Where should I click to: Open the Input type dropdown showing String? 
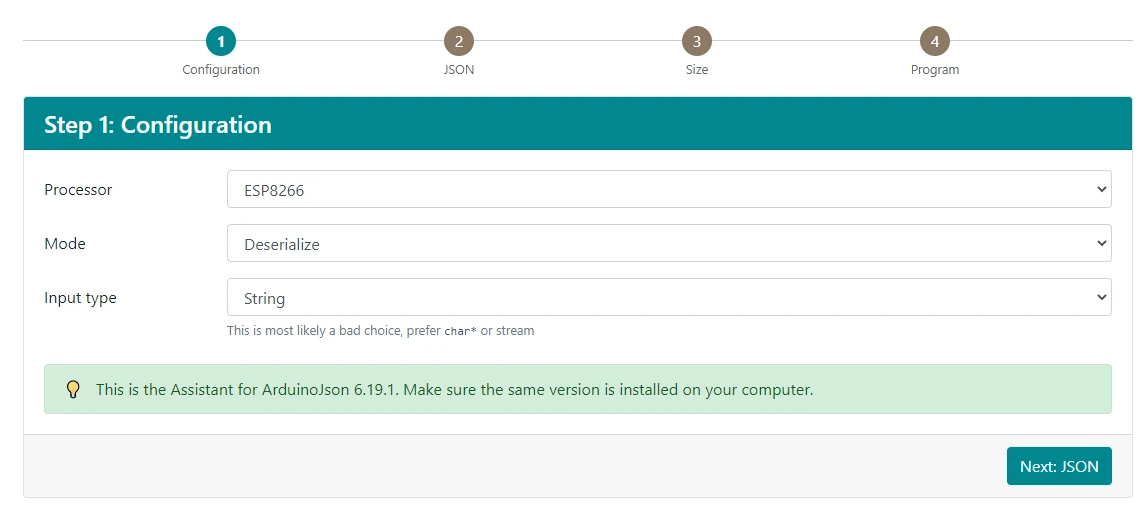[669, 297]
